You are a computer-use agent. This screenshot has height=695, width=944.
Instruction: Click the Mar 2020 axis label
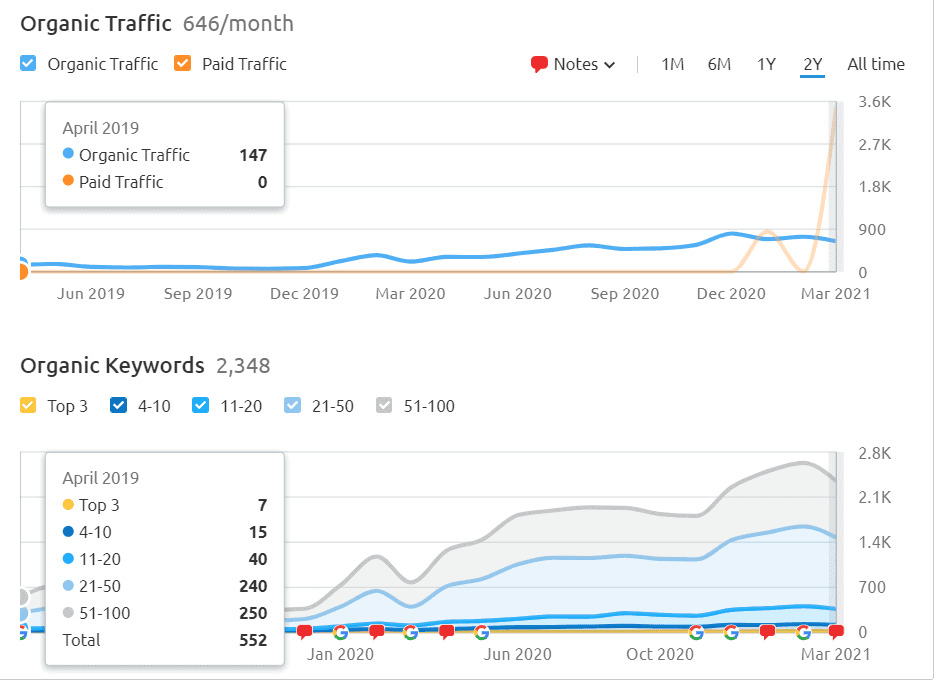pyautogui.click(x=411, y=293)
